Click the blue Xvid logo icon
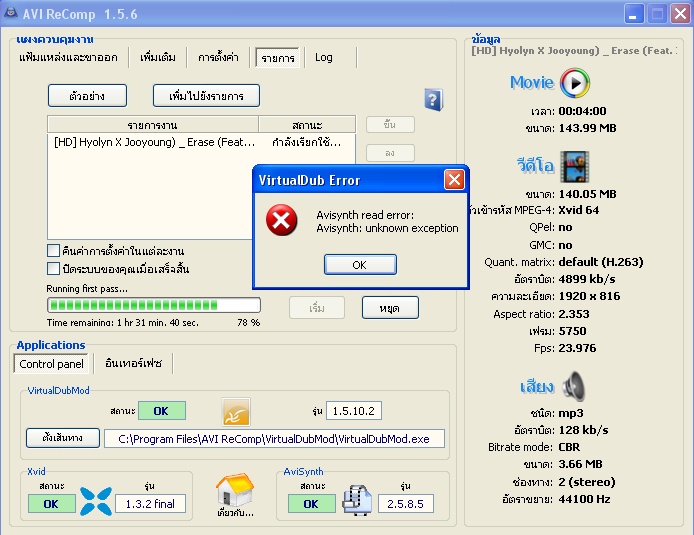The width and height of the screenshot is (694, 535). (x=94, y=499)
